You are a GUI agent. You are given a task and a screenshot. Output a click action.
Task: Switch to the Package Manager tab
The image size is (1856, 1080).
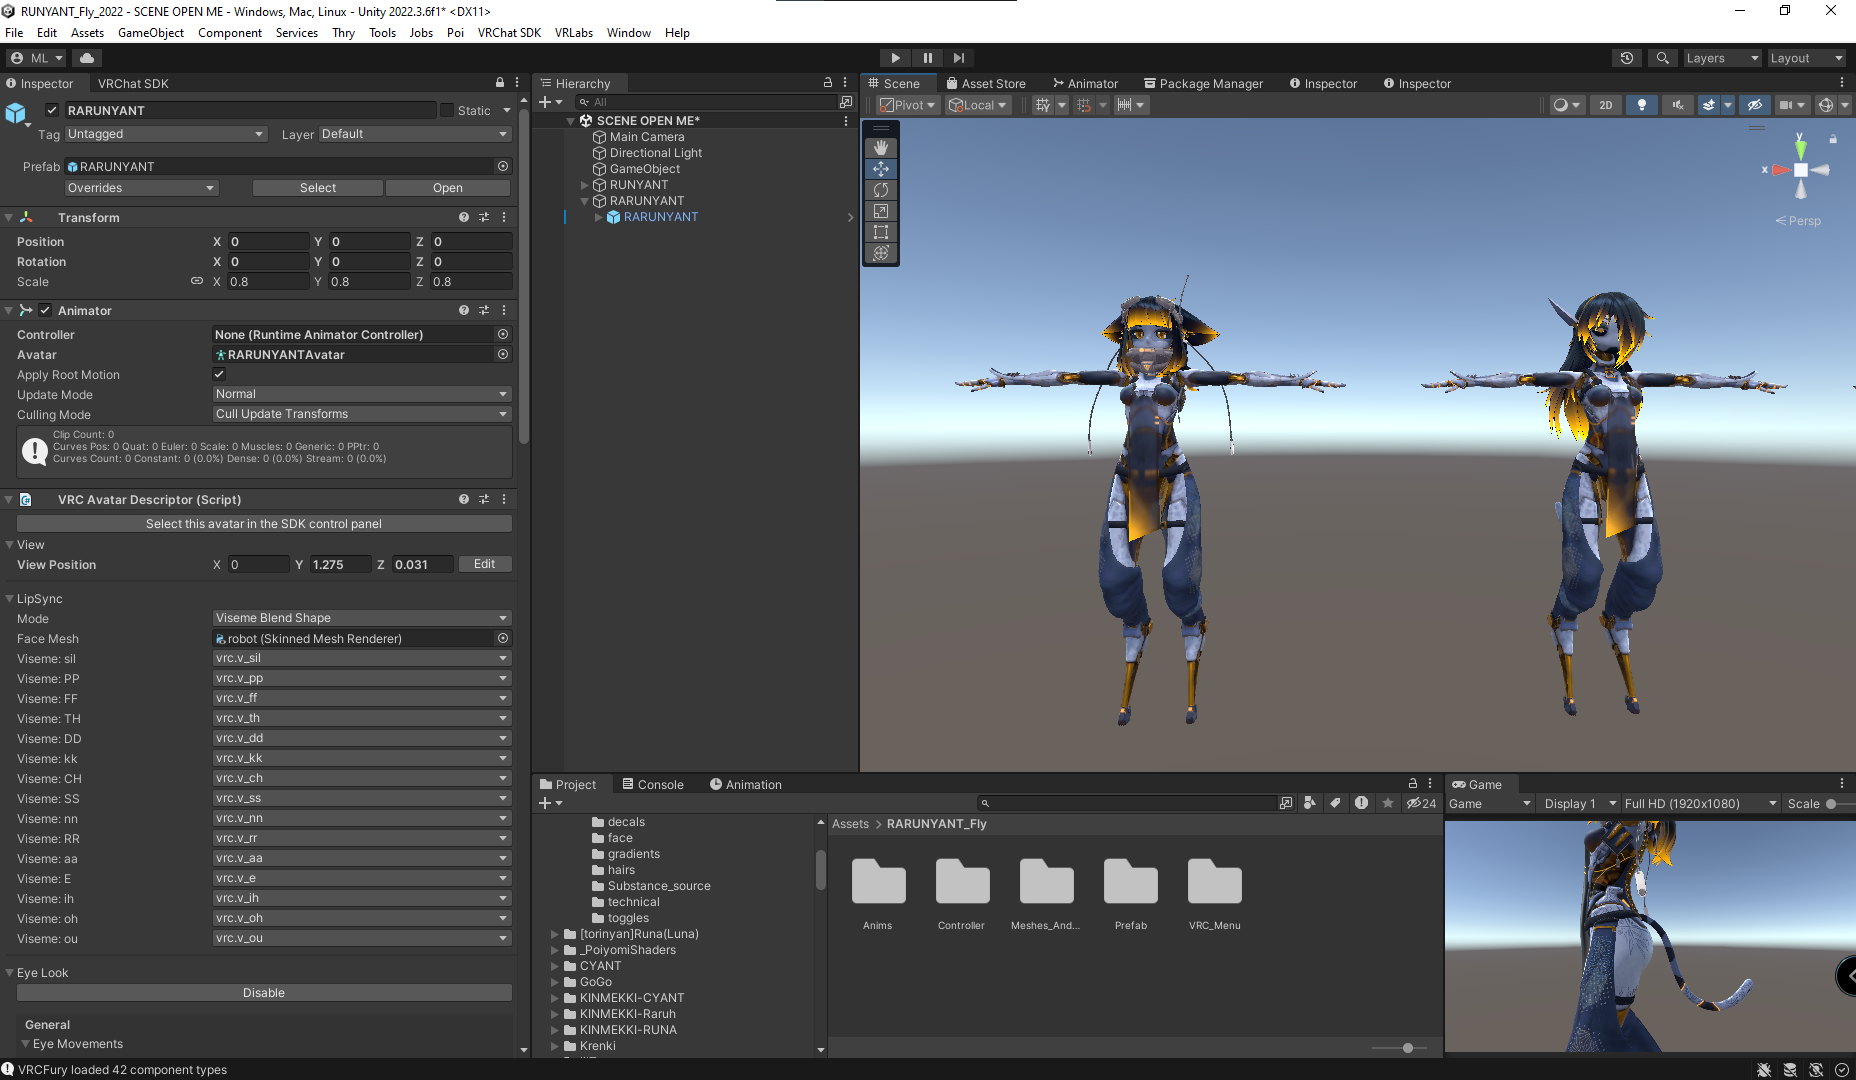click(1203, 83)
